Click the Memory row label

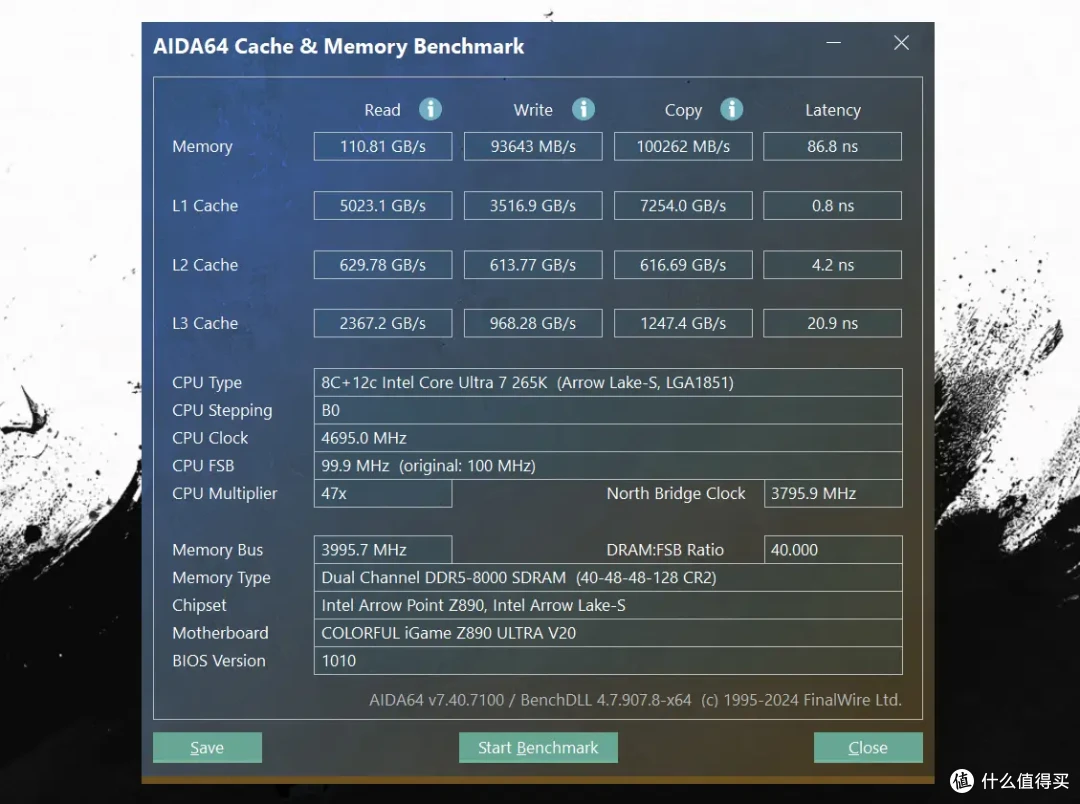tap(202, 147)
